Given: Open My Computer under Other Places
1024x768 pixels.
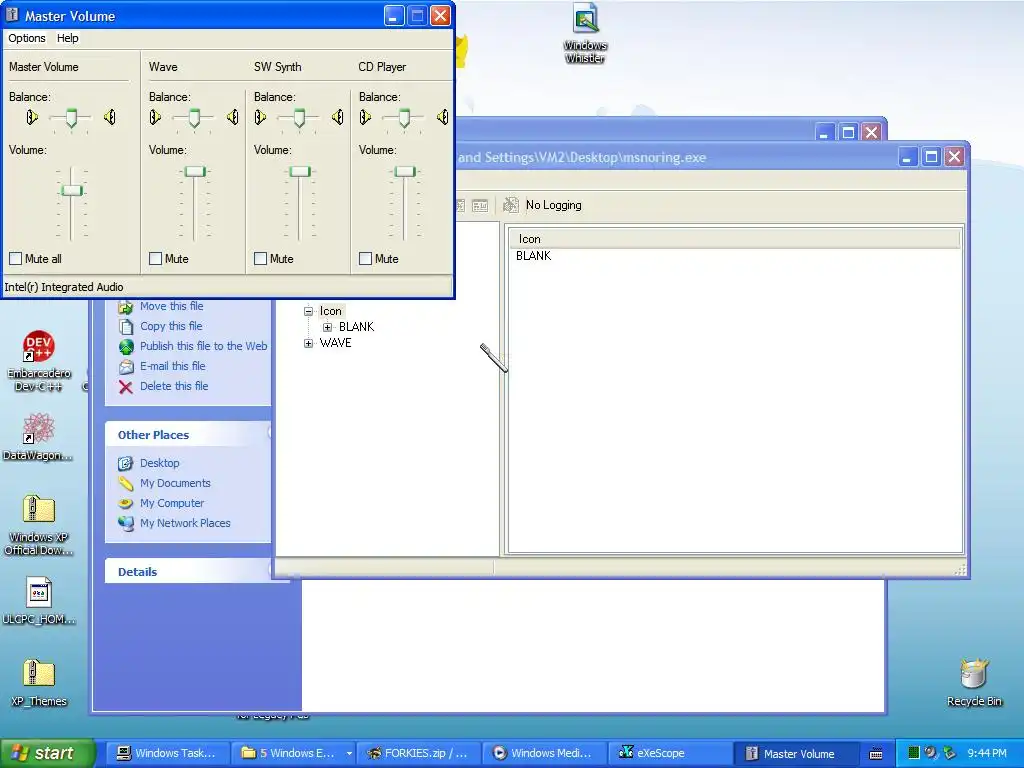Looking at the screenshot, I should pyautogui.click(x=172, y=504).
